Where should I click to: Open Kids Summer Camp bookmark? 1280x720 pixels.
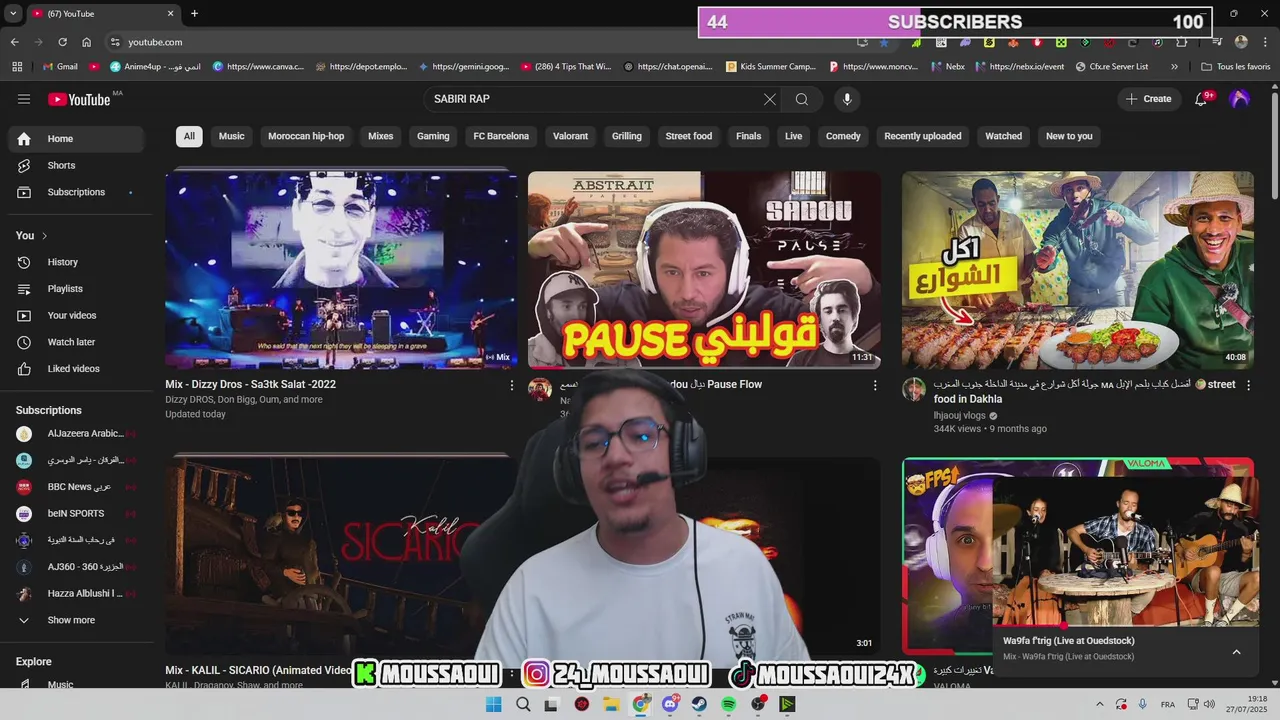770,67
